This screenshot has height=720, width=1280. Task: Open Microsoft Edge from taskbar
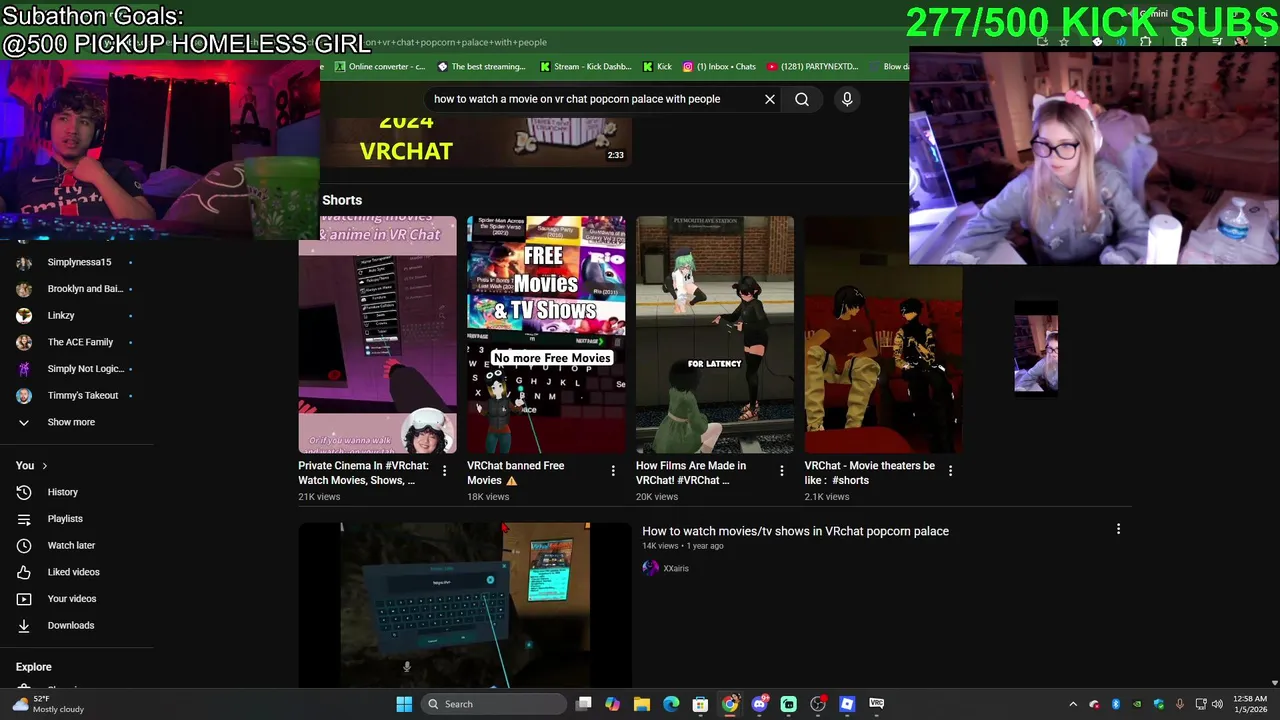pyautogui.click(x=671, y=704)
